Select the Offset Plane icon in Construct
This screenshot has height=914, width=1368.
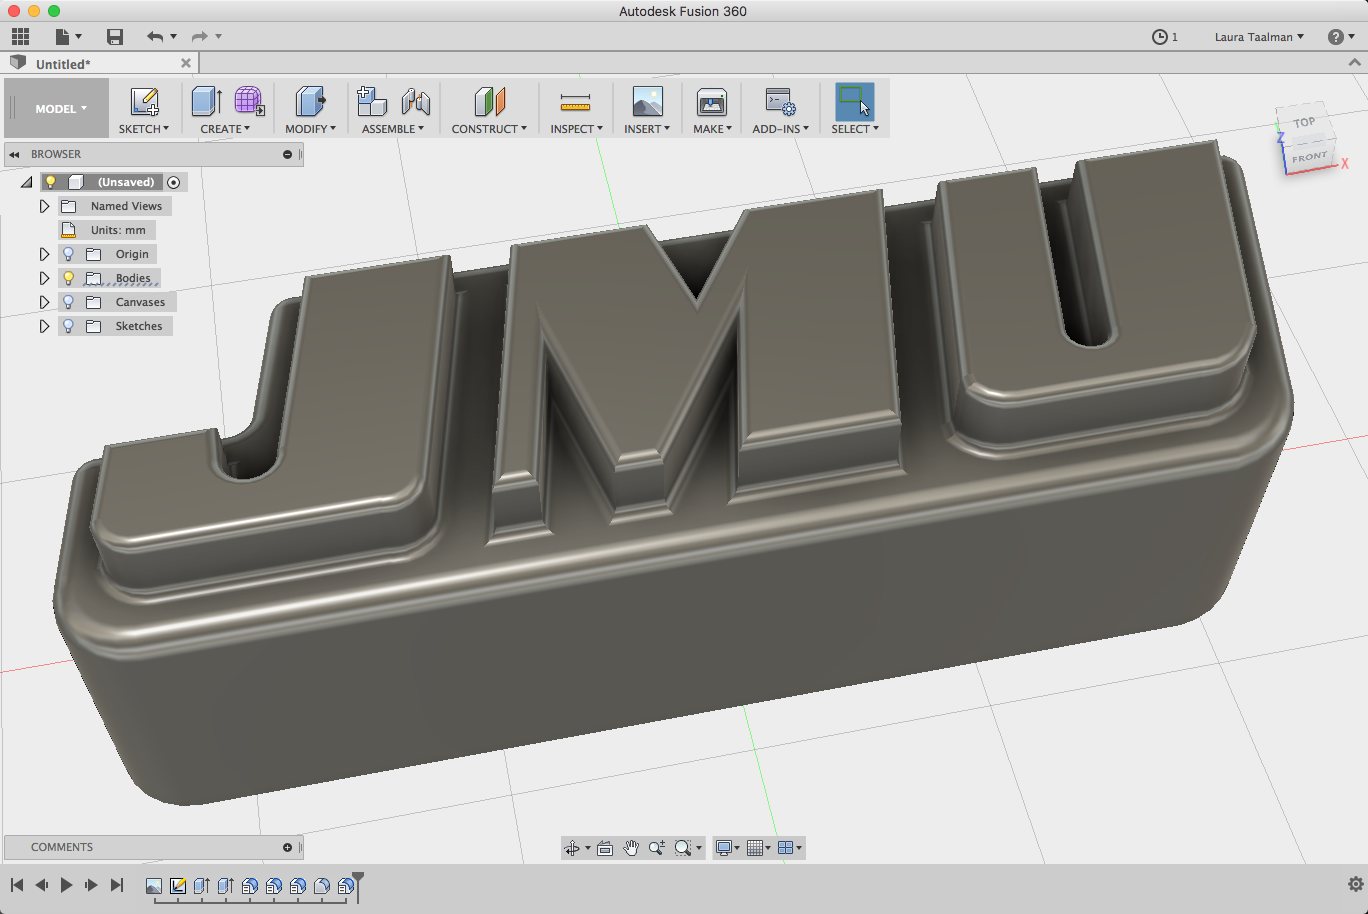click(x=489, y=101)
